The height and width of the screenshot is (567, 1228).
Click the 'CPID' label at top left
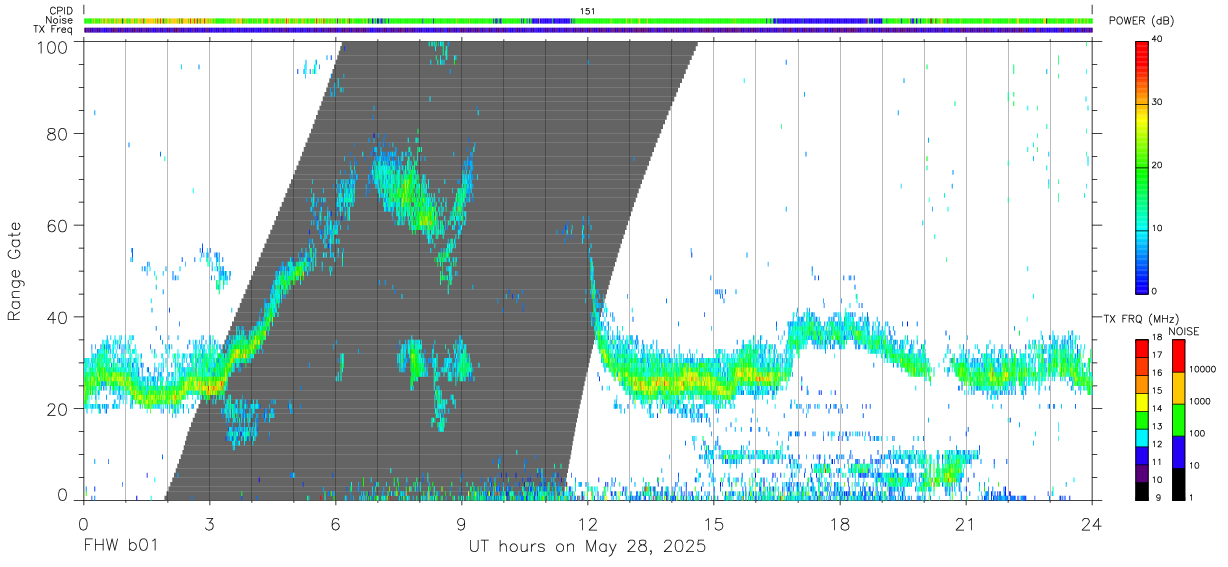[x=62, y=11]
